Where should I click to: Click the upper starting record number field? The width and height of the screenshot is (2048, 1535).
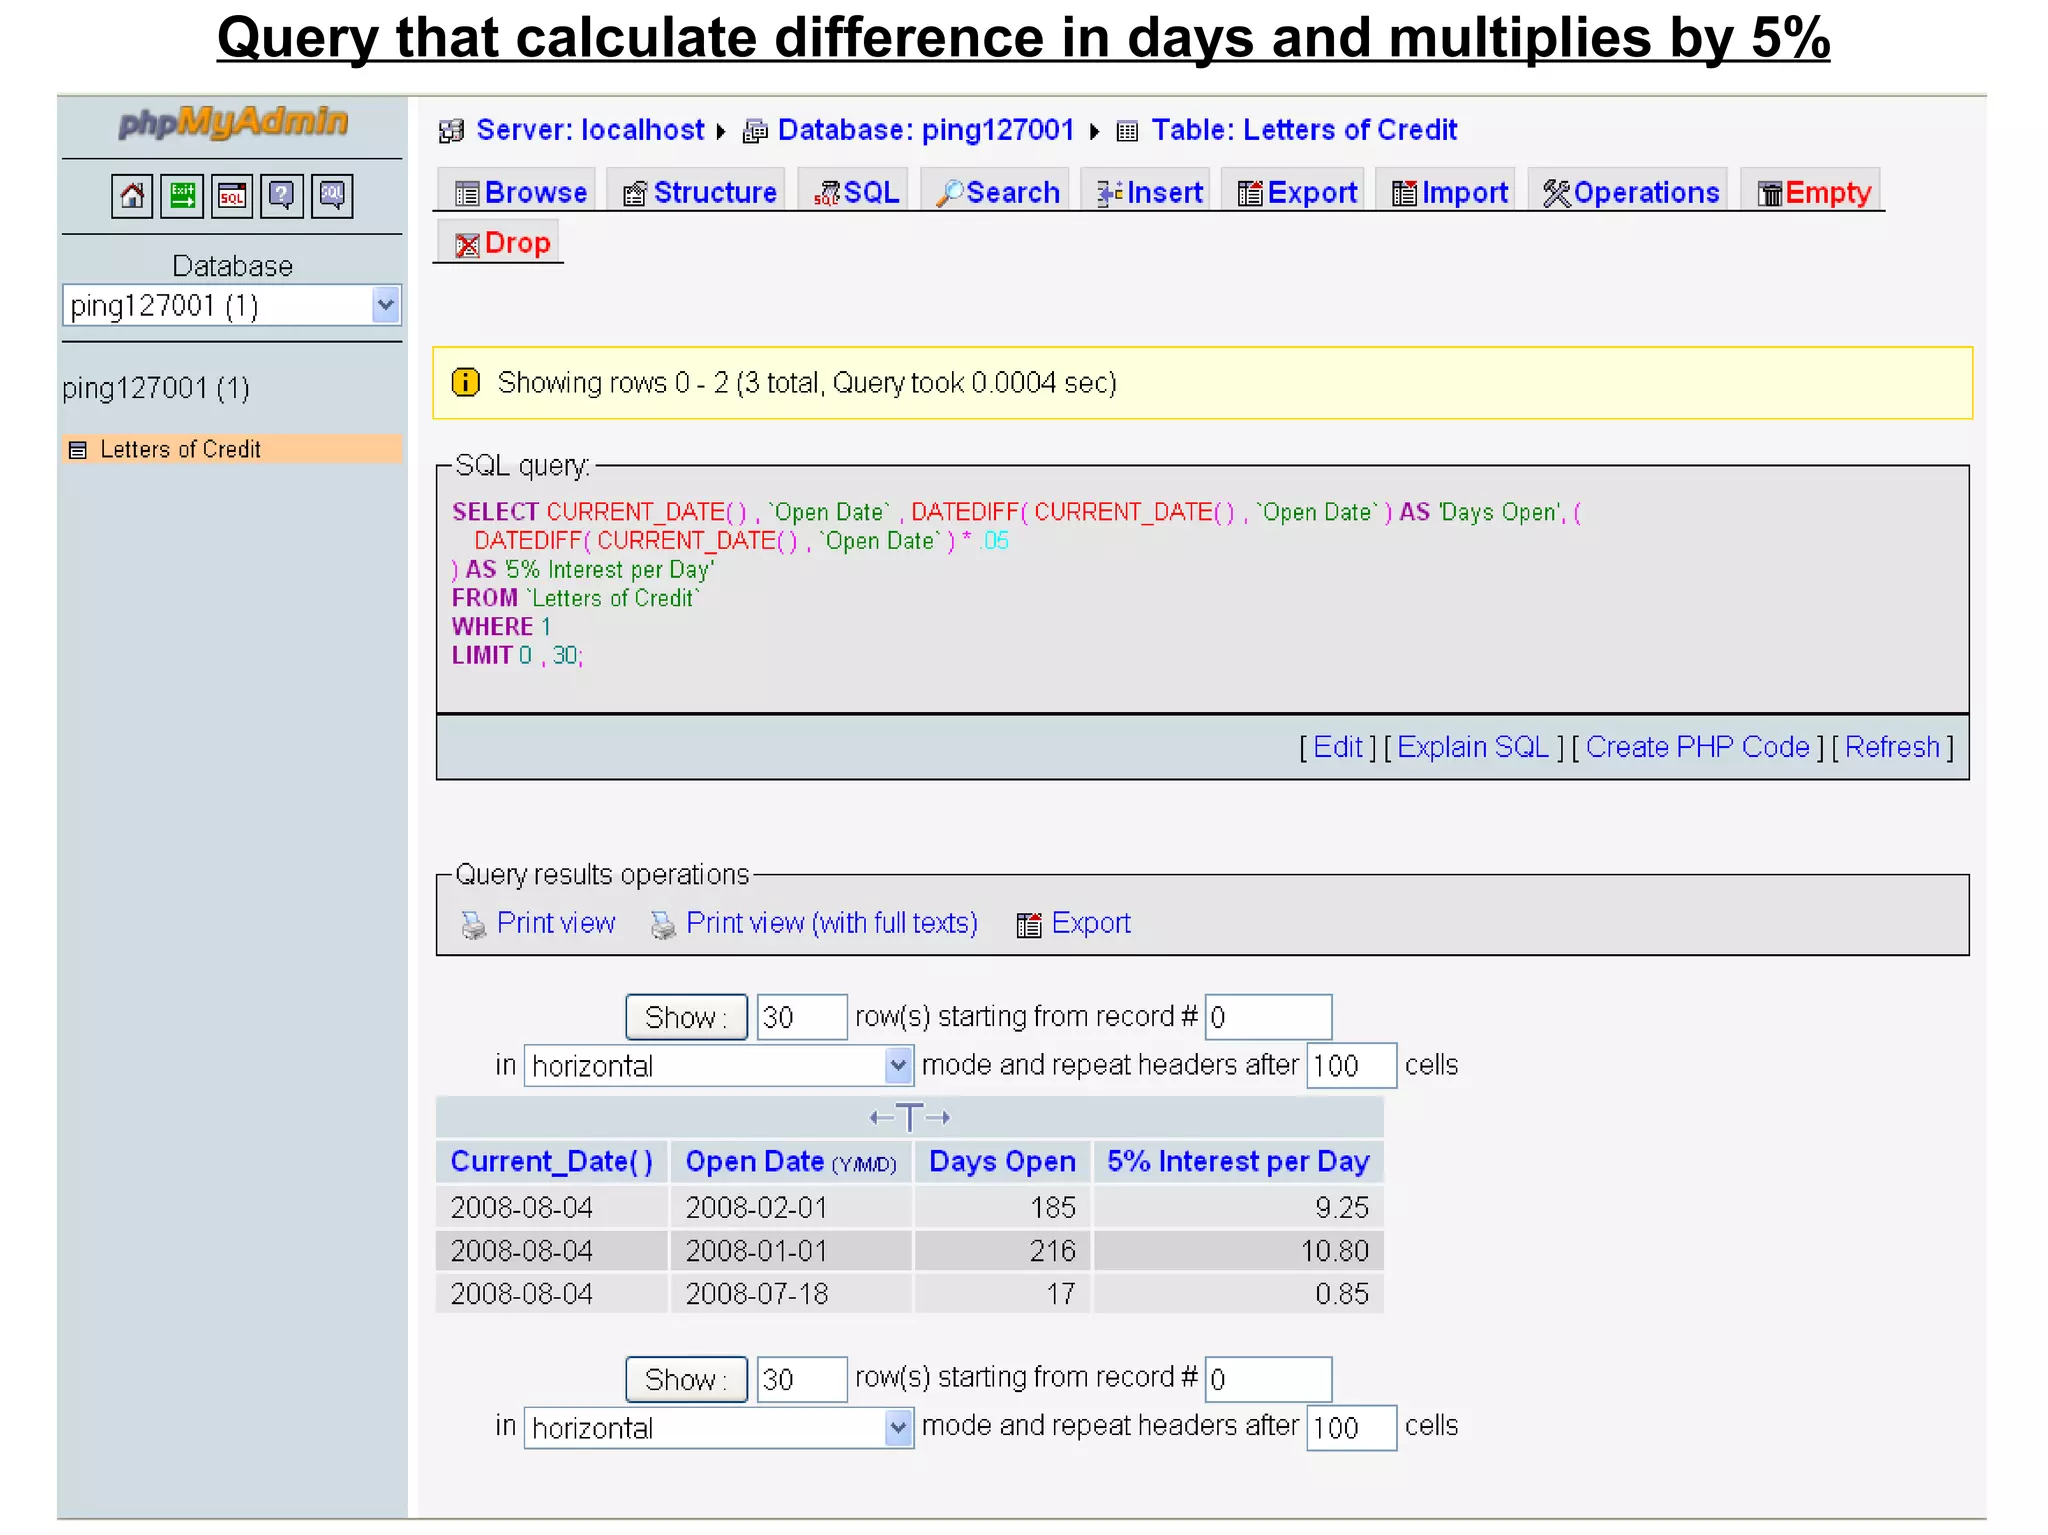[1267, 1018]
